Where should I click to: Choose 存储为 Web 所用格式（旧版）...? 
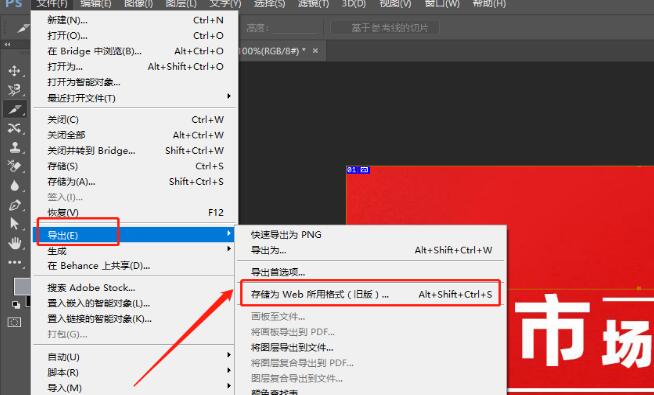pyautogui.click(x=371, y=294)
